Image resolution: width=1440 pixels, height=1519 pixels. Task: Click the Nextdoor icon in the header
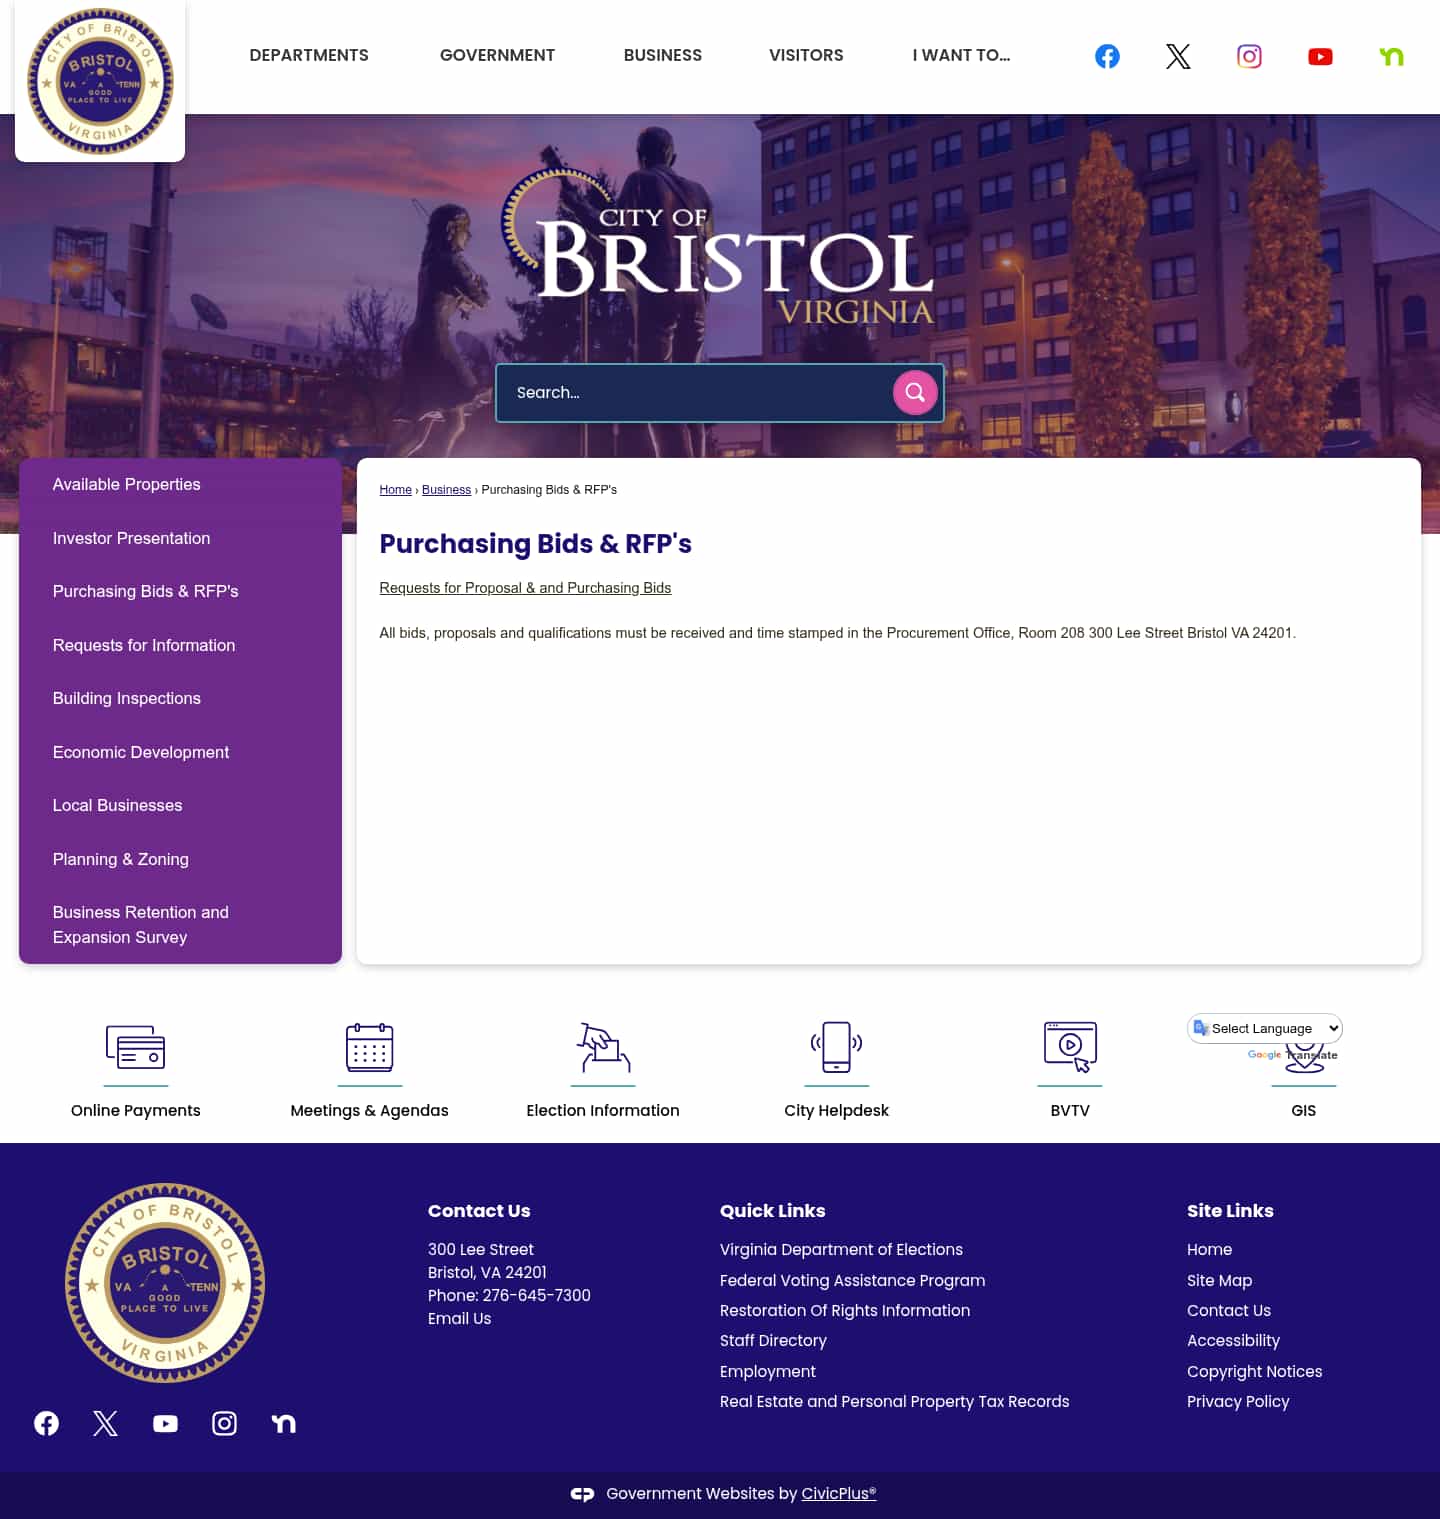[x=1391, y=56]
